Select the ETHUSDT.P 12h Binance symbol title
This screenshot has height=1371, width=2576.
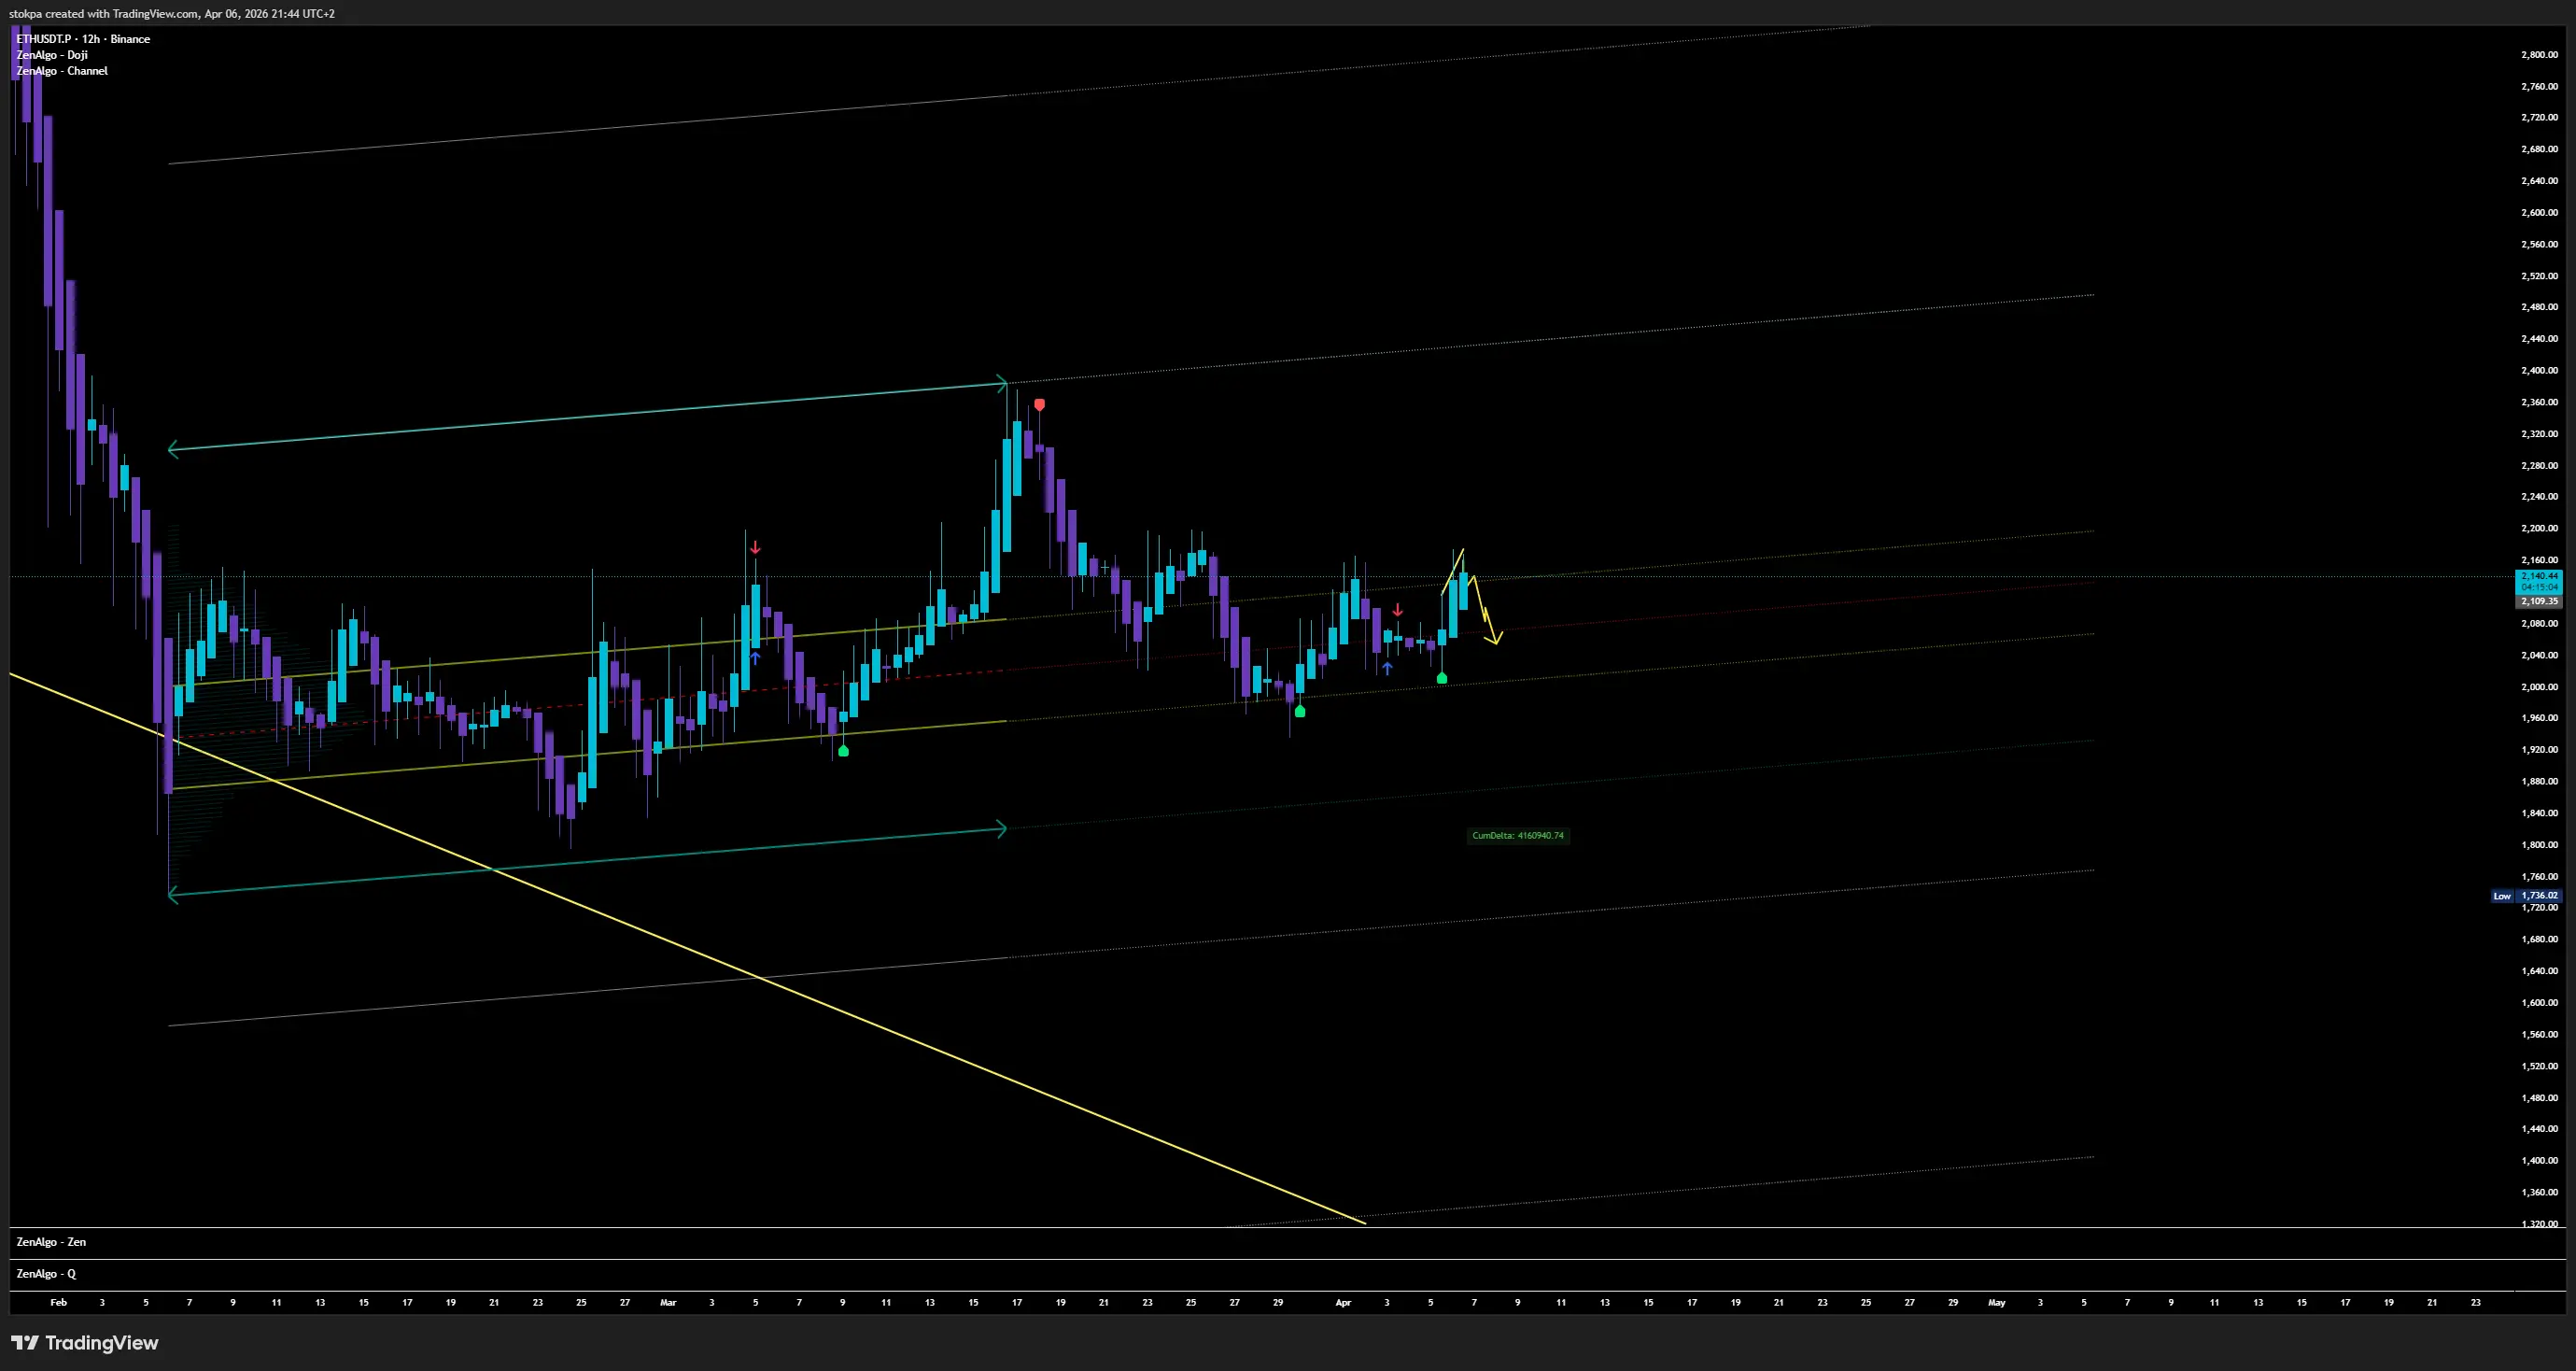tap(83, 39)
